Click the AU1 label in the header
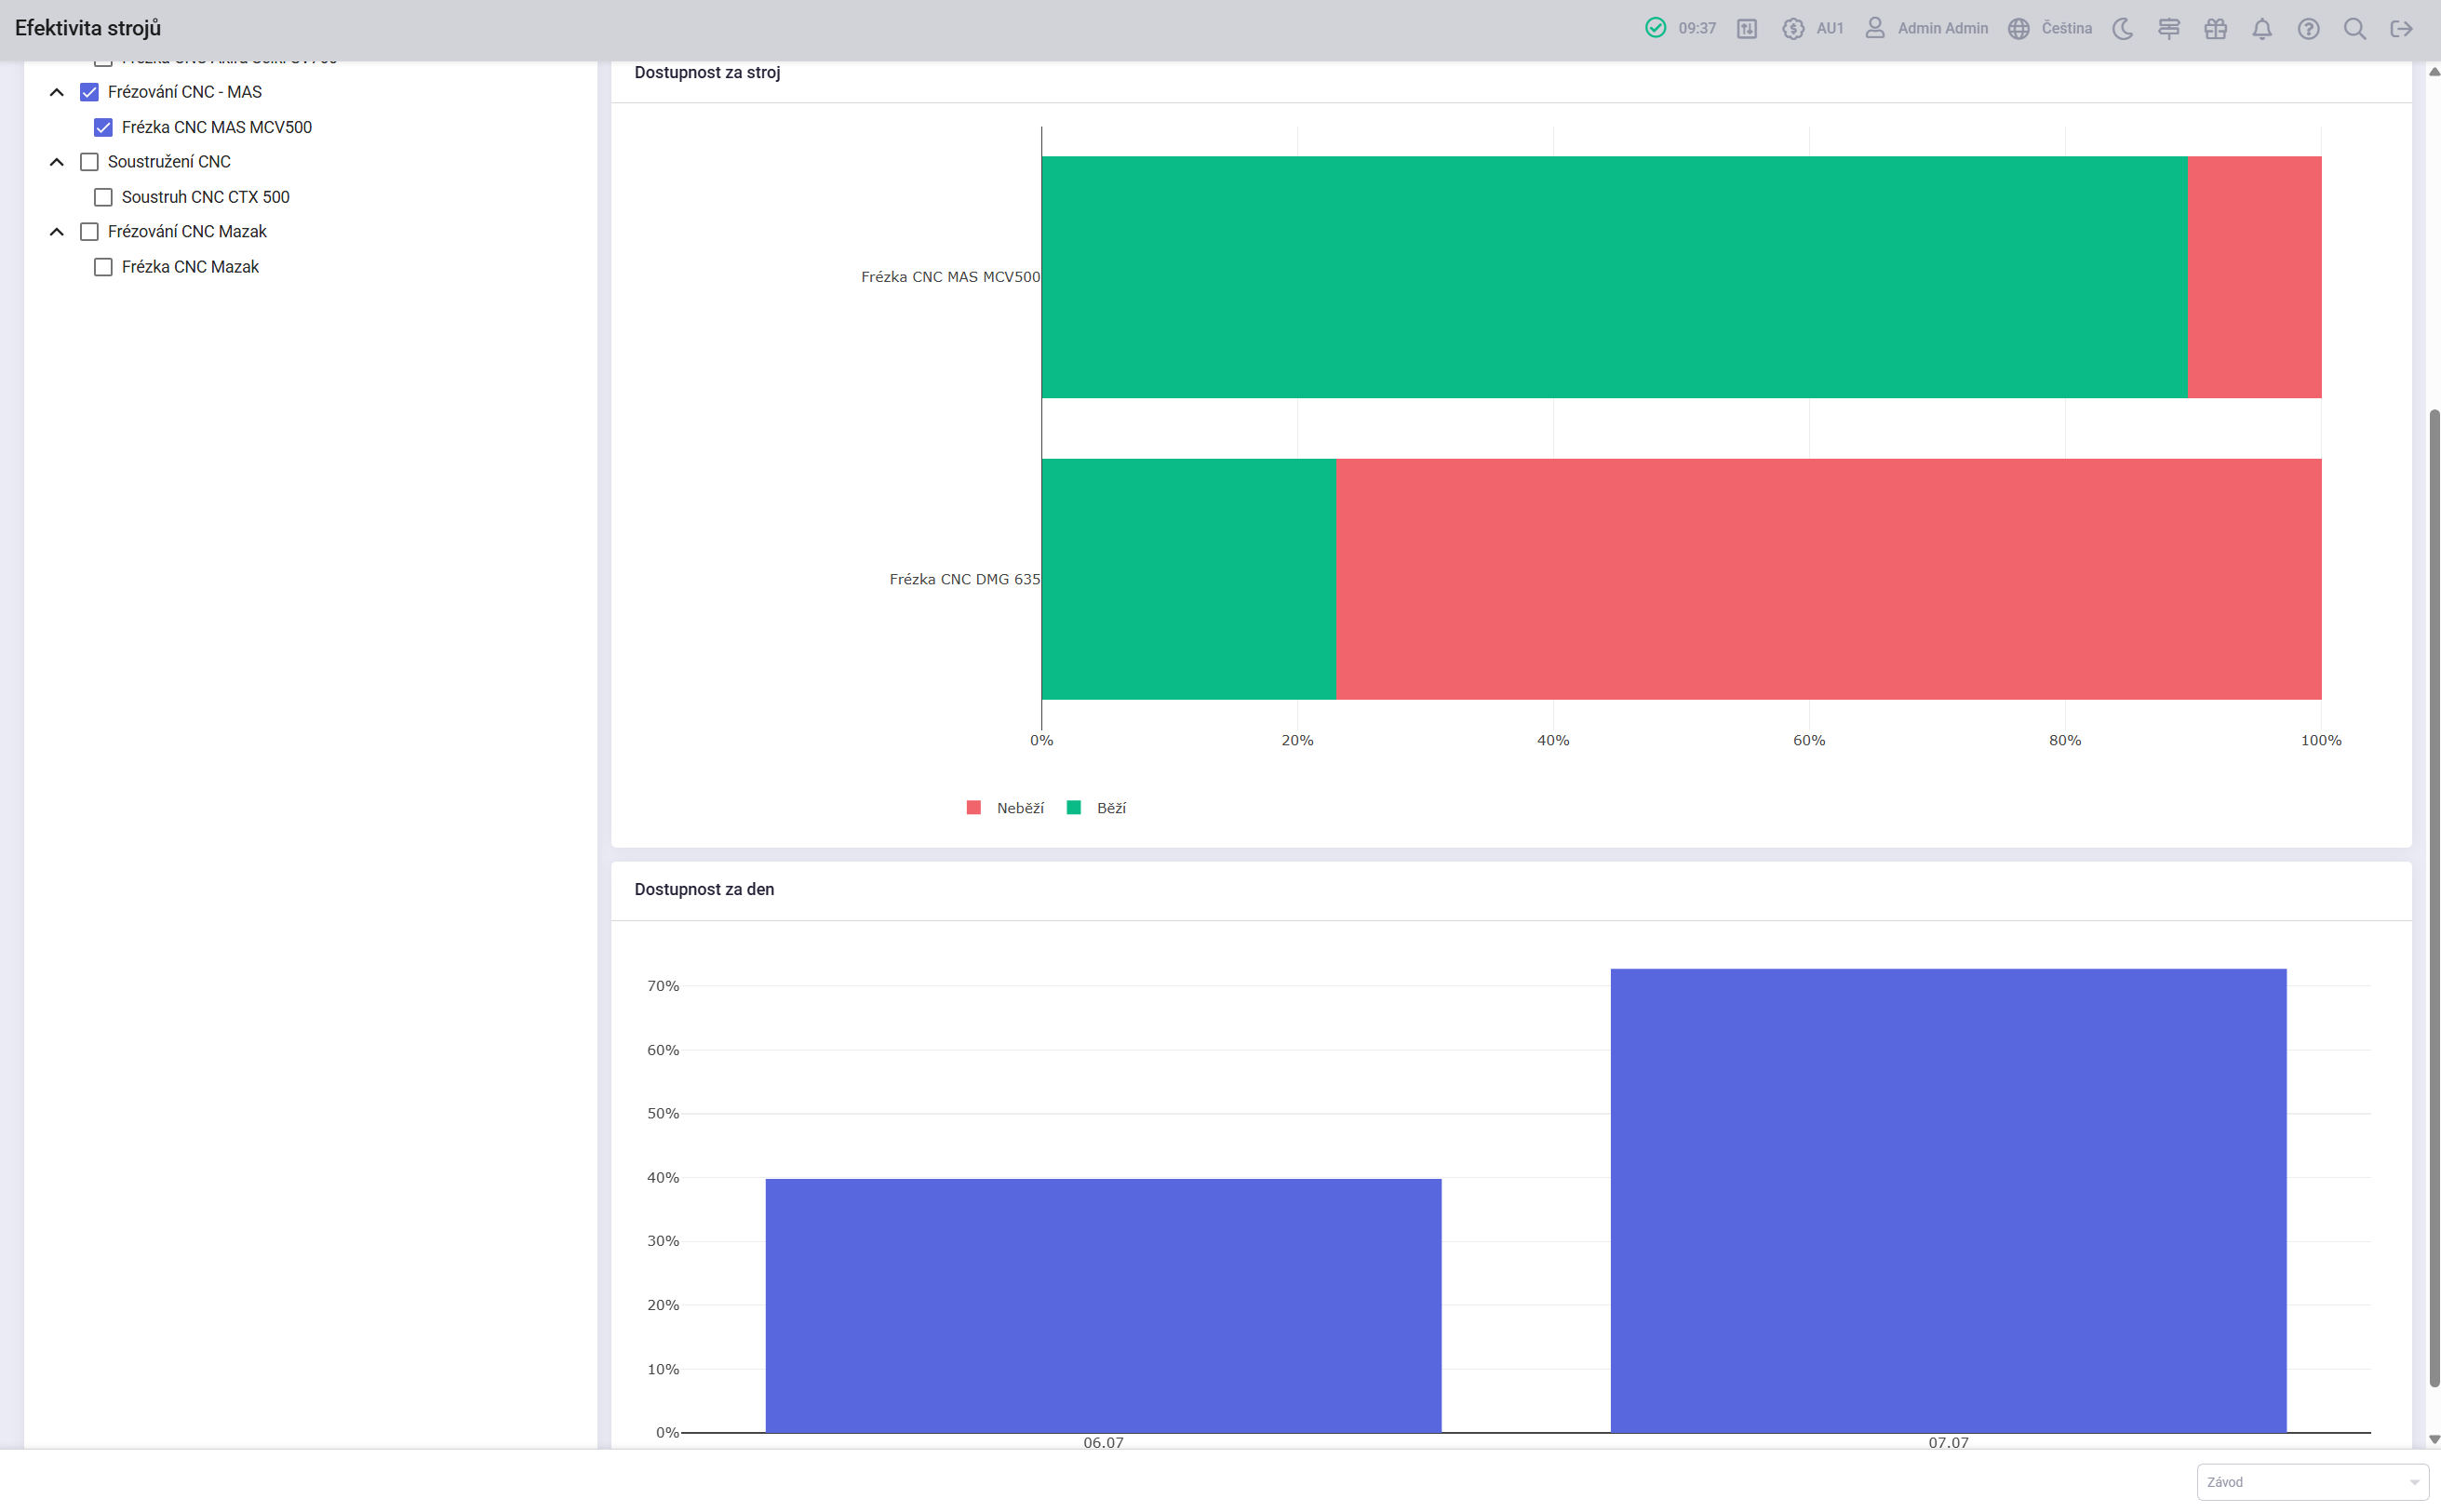This screenshot has height=1512, width=2441. pos(1830,29)
